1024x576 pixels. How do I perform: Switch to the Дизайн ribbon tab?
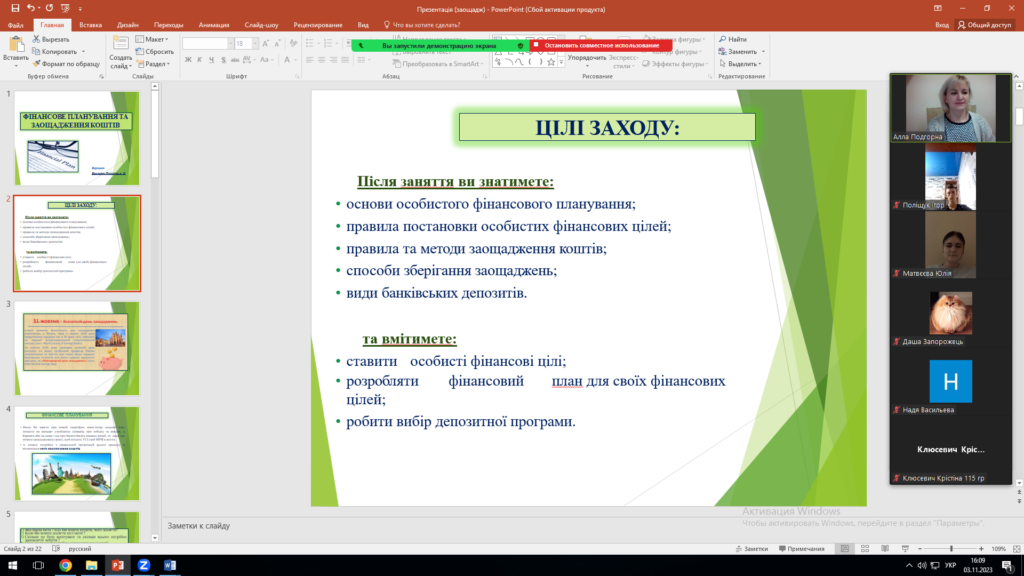click(x=127, y=25)
